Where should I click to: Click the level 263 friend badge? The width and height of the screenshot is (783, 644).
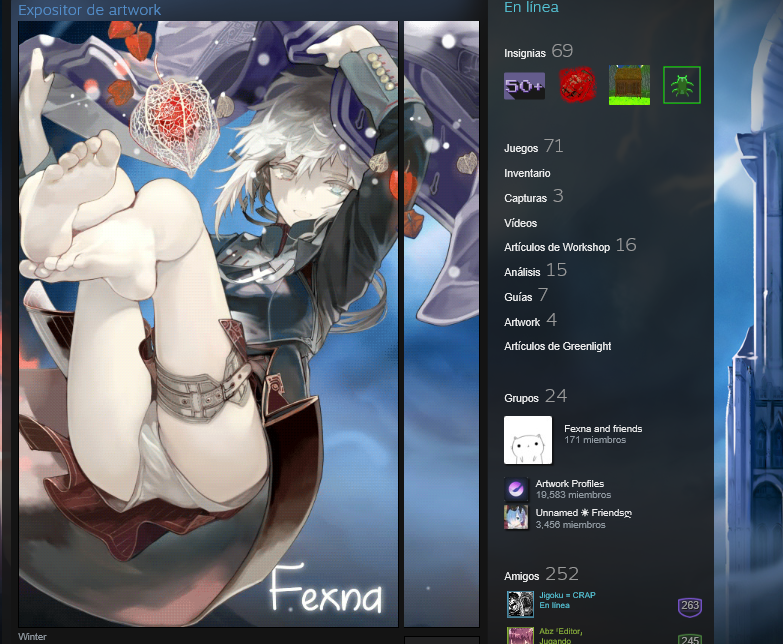[690, 606]
